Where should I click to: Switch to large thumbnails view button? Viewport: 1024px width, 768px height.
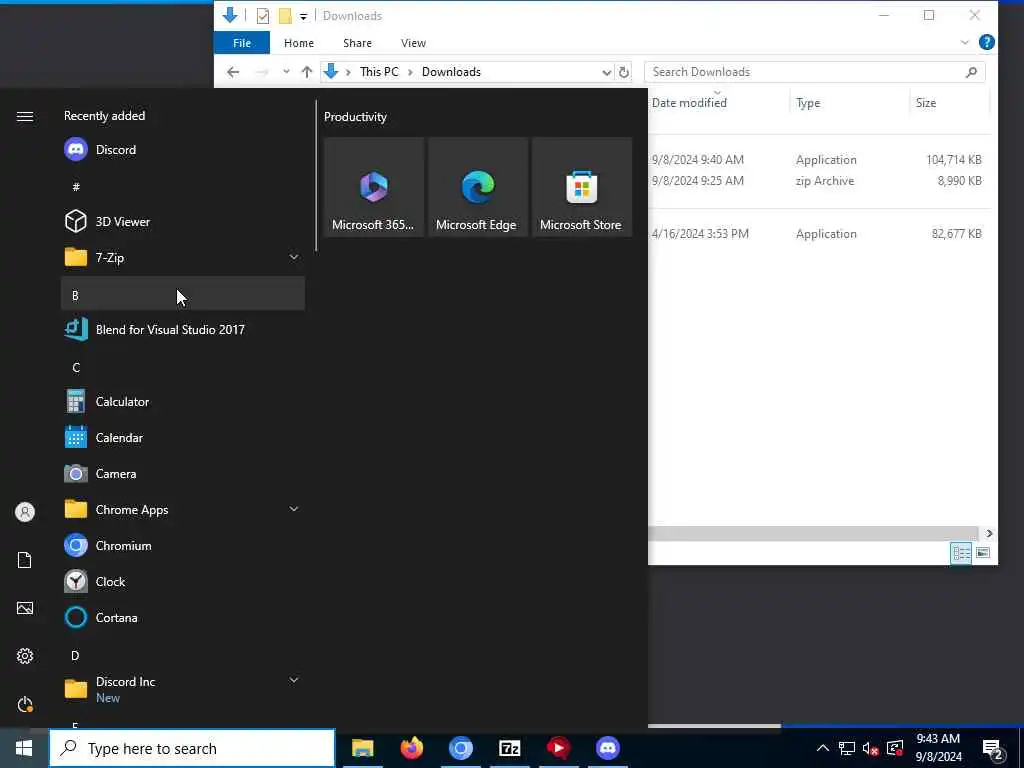coord(983,553)
